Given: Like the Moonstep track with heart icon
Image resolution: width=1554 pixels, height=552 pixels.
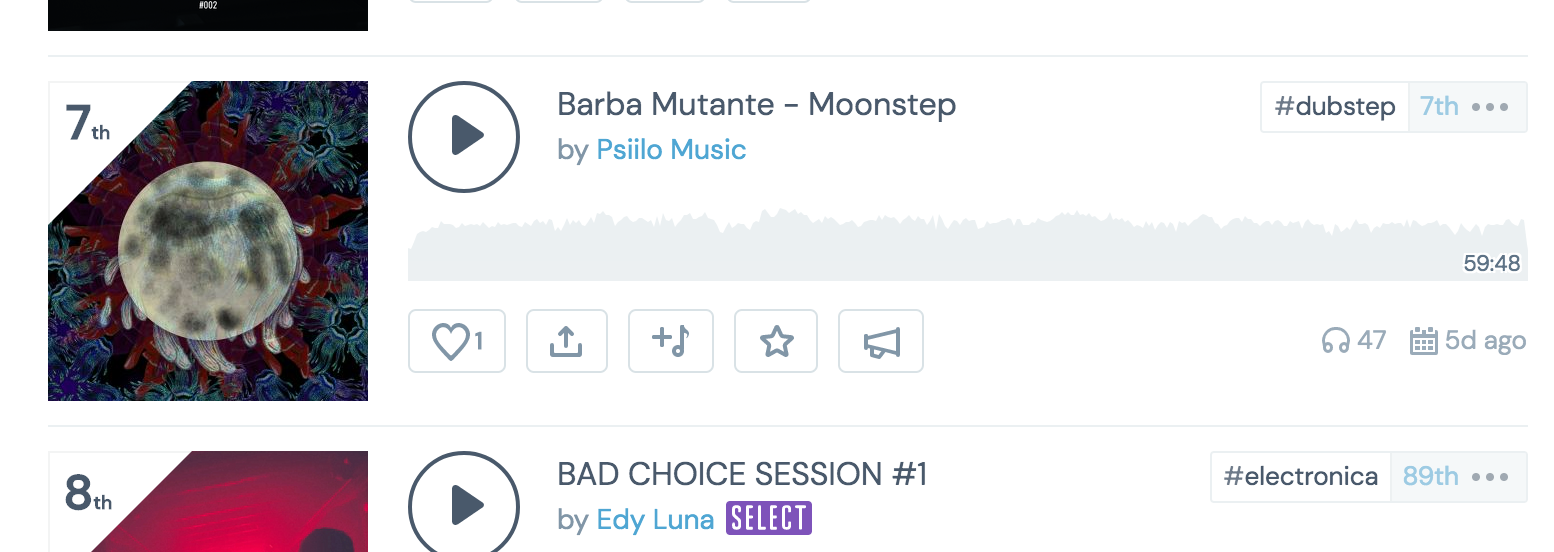Looking at the screenshot, I should click(456, 341).
